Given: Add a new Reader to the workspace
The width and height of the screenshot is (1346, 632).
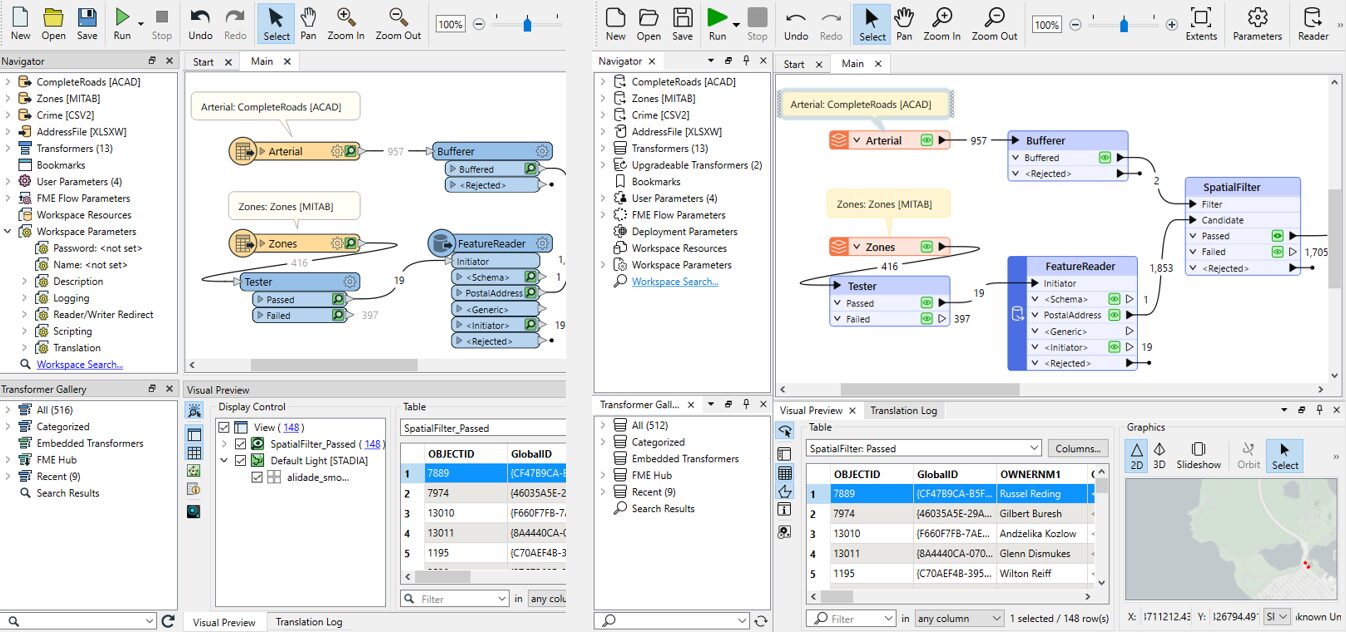Looking at the screenshot, I should [1311, 23].
